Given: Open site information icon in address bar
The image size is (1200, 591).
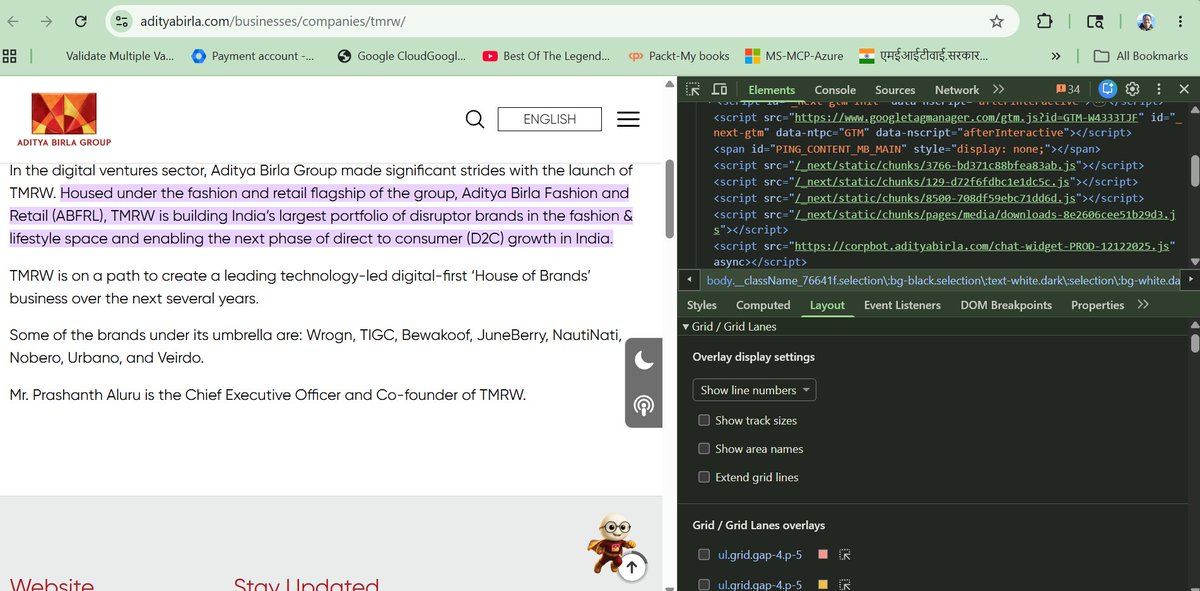Looking at the screenshot, I should pyautogui.click(x=122, y=21).
